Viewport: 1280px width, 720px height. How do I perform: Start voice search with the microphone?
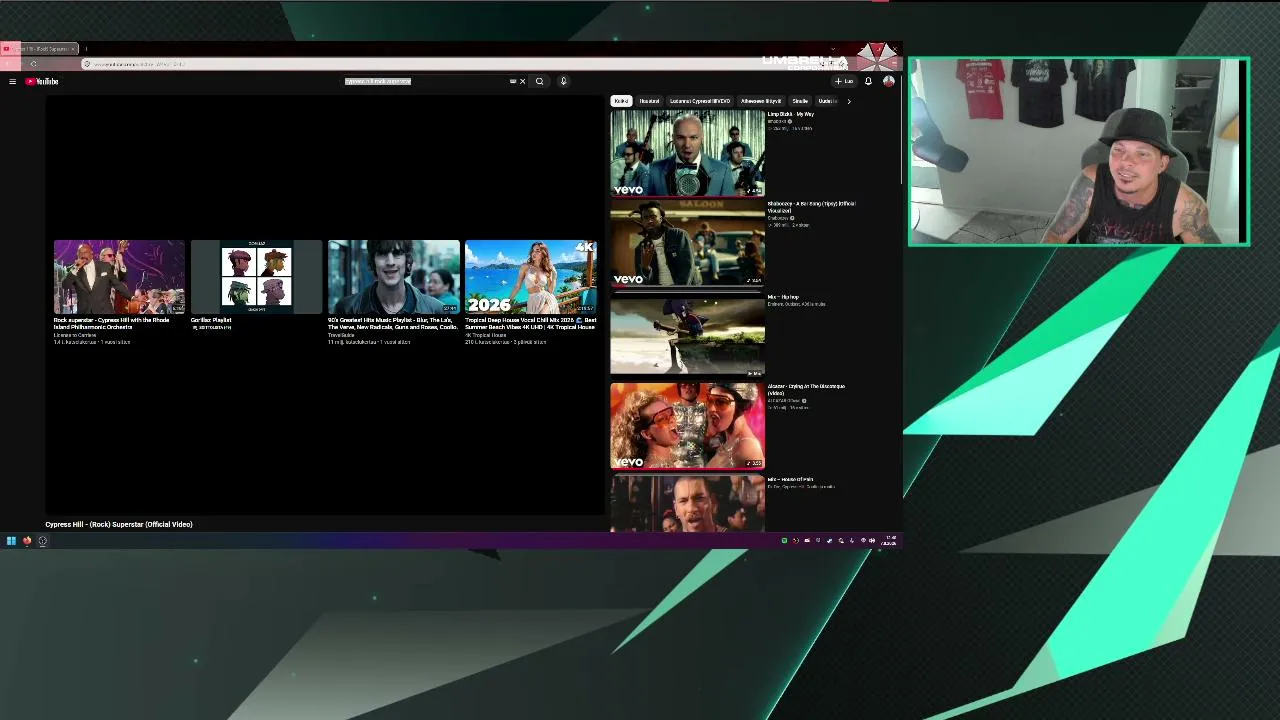[563, 81]
